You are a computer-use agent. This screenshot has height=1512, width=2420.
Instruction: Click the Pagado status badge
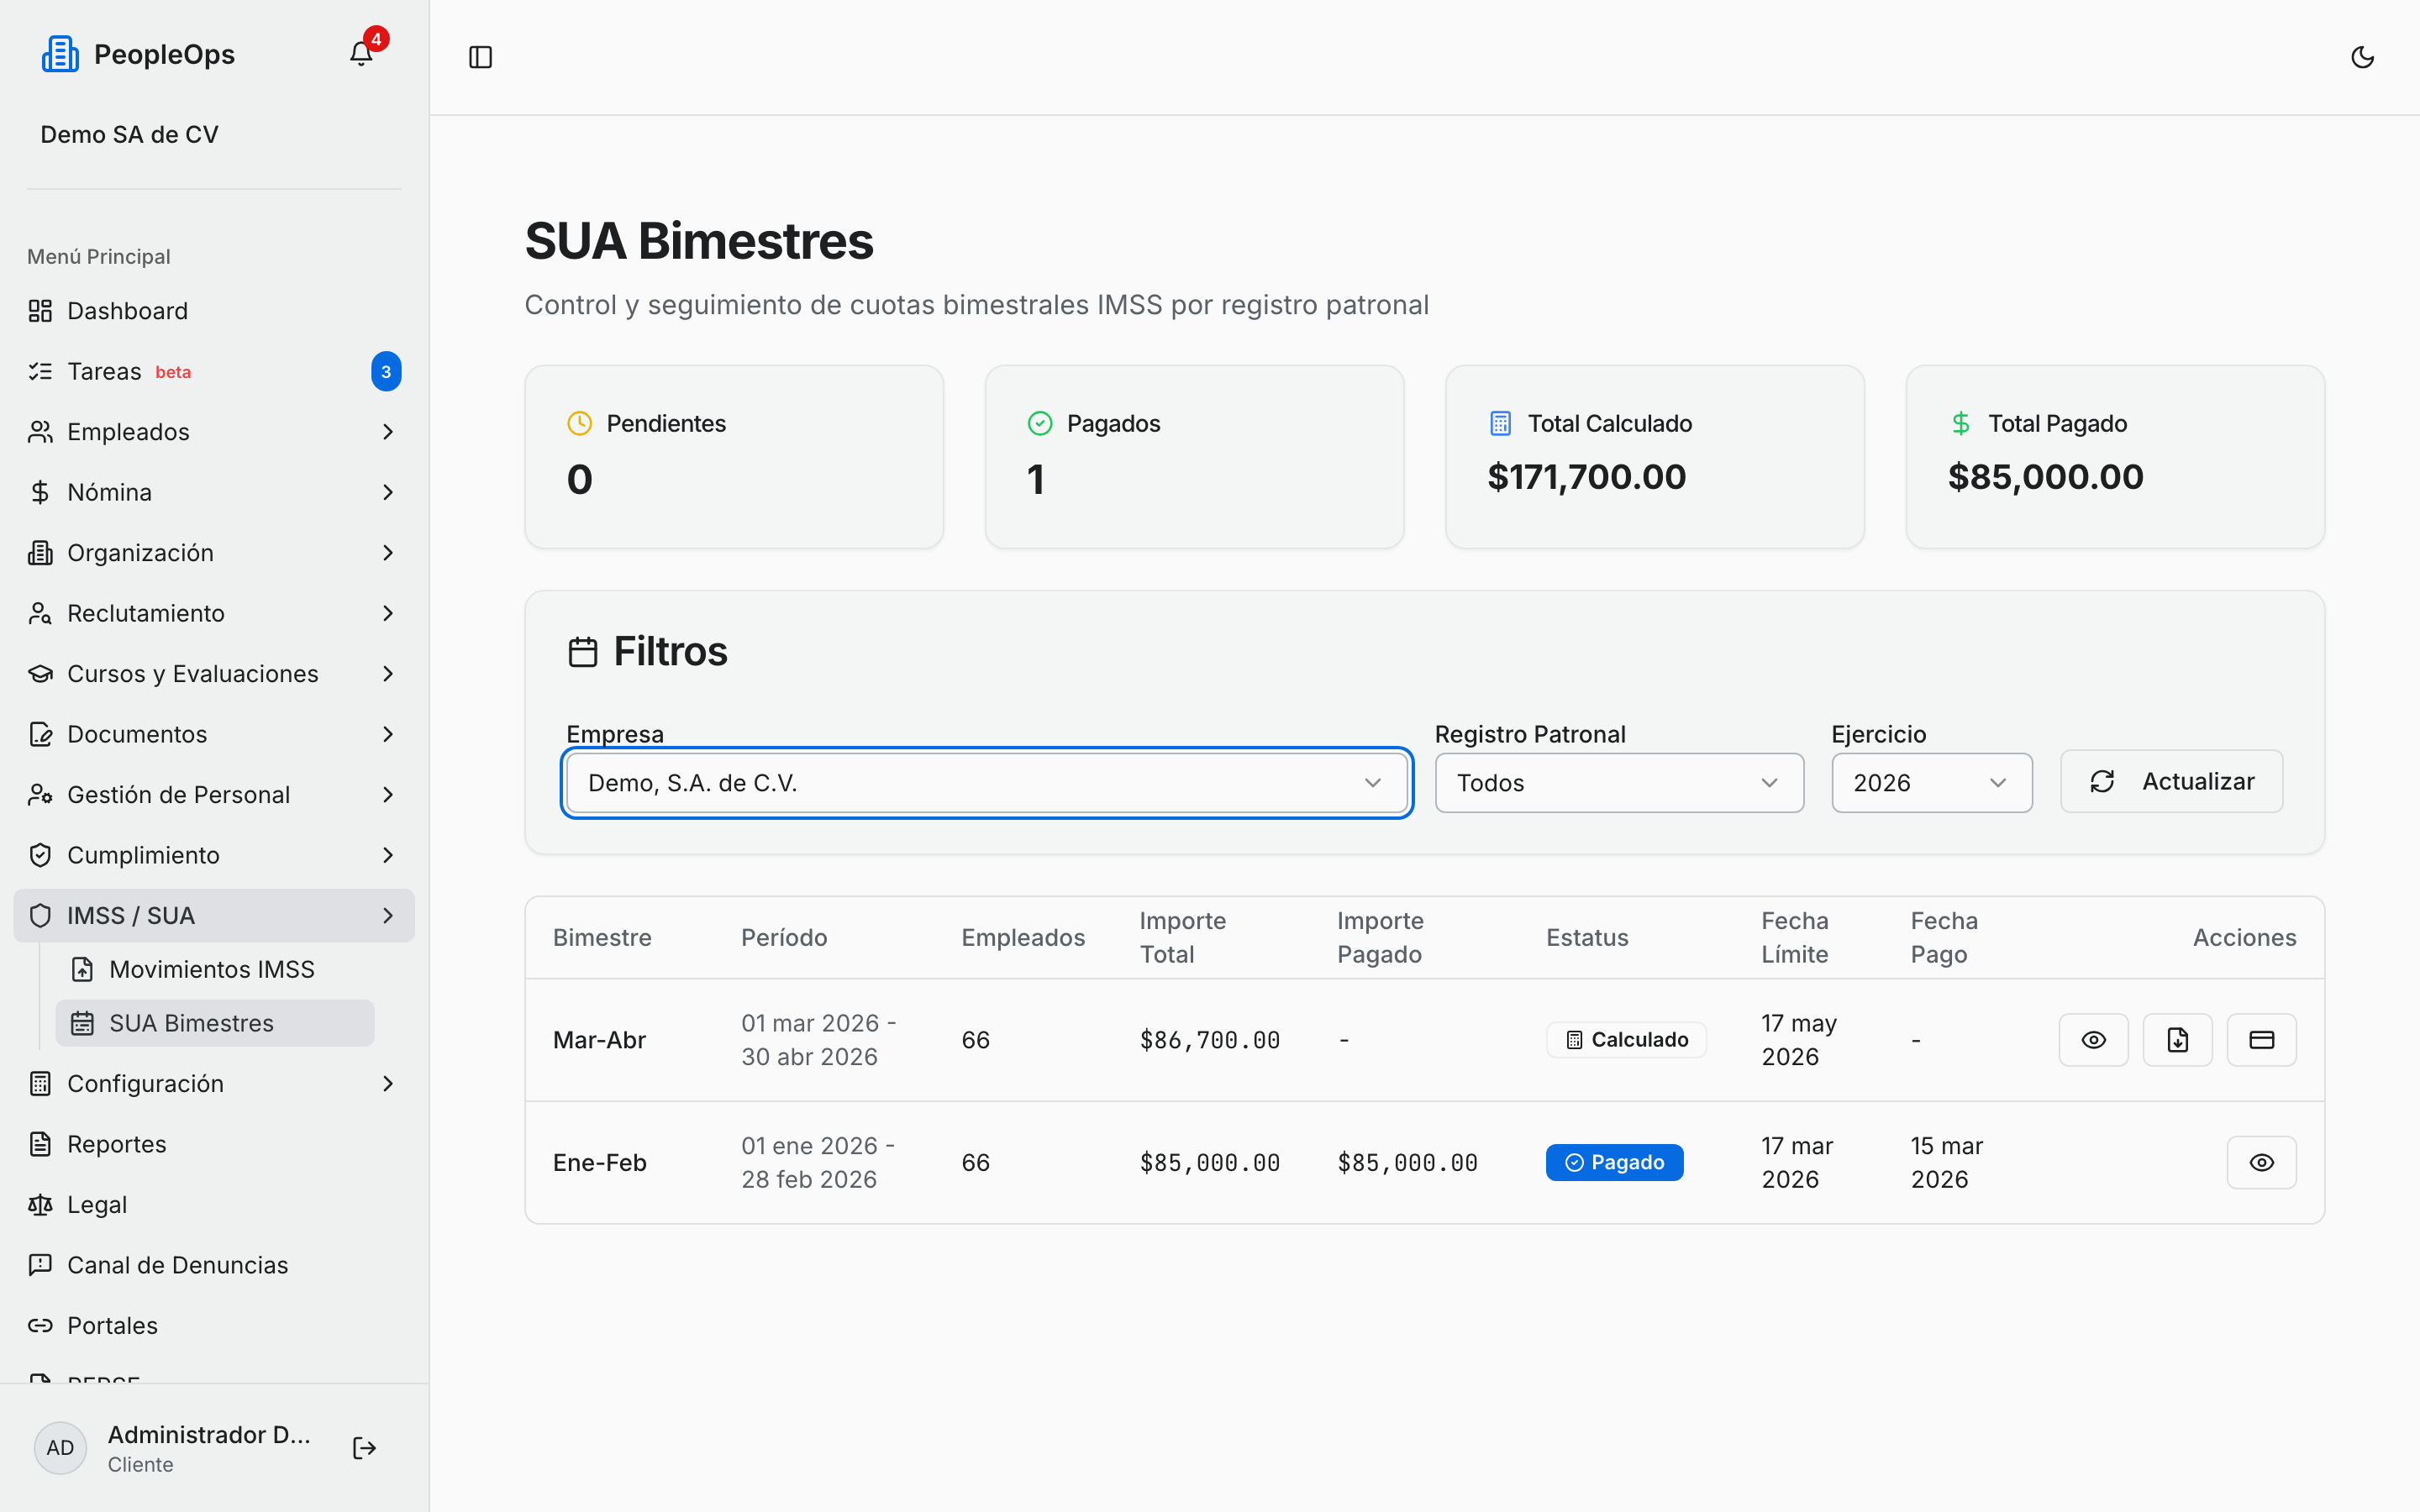pyautogui.click(x=1614, y=1162)
